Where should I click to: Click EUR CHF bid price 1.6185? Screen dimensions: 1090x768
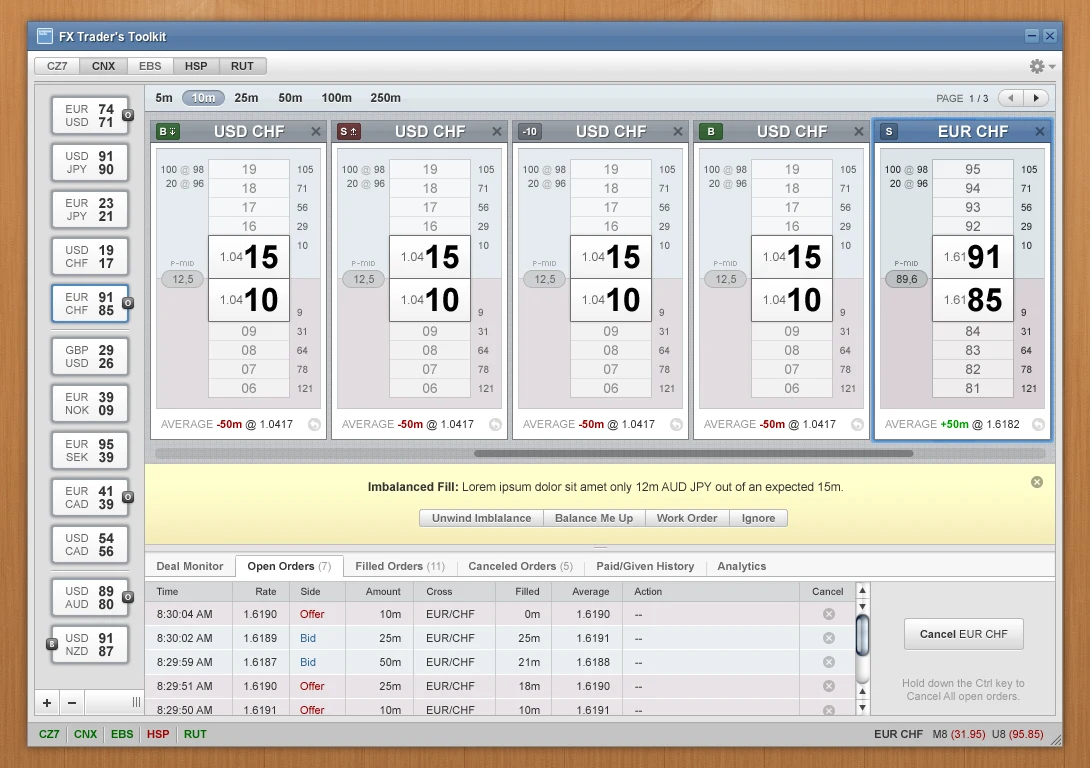click(973, 300)
